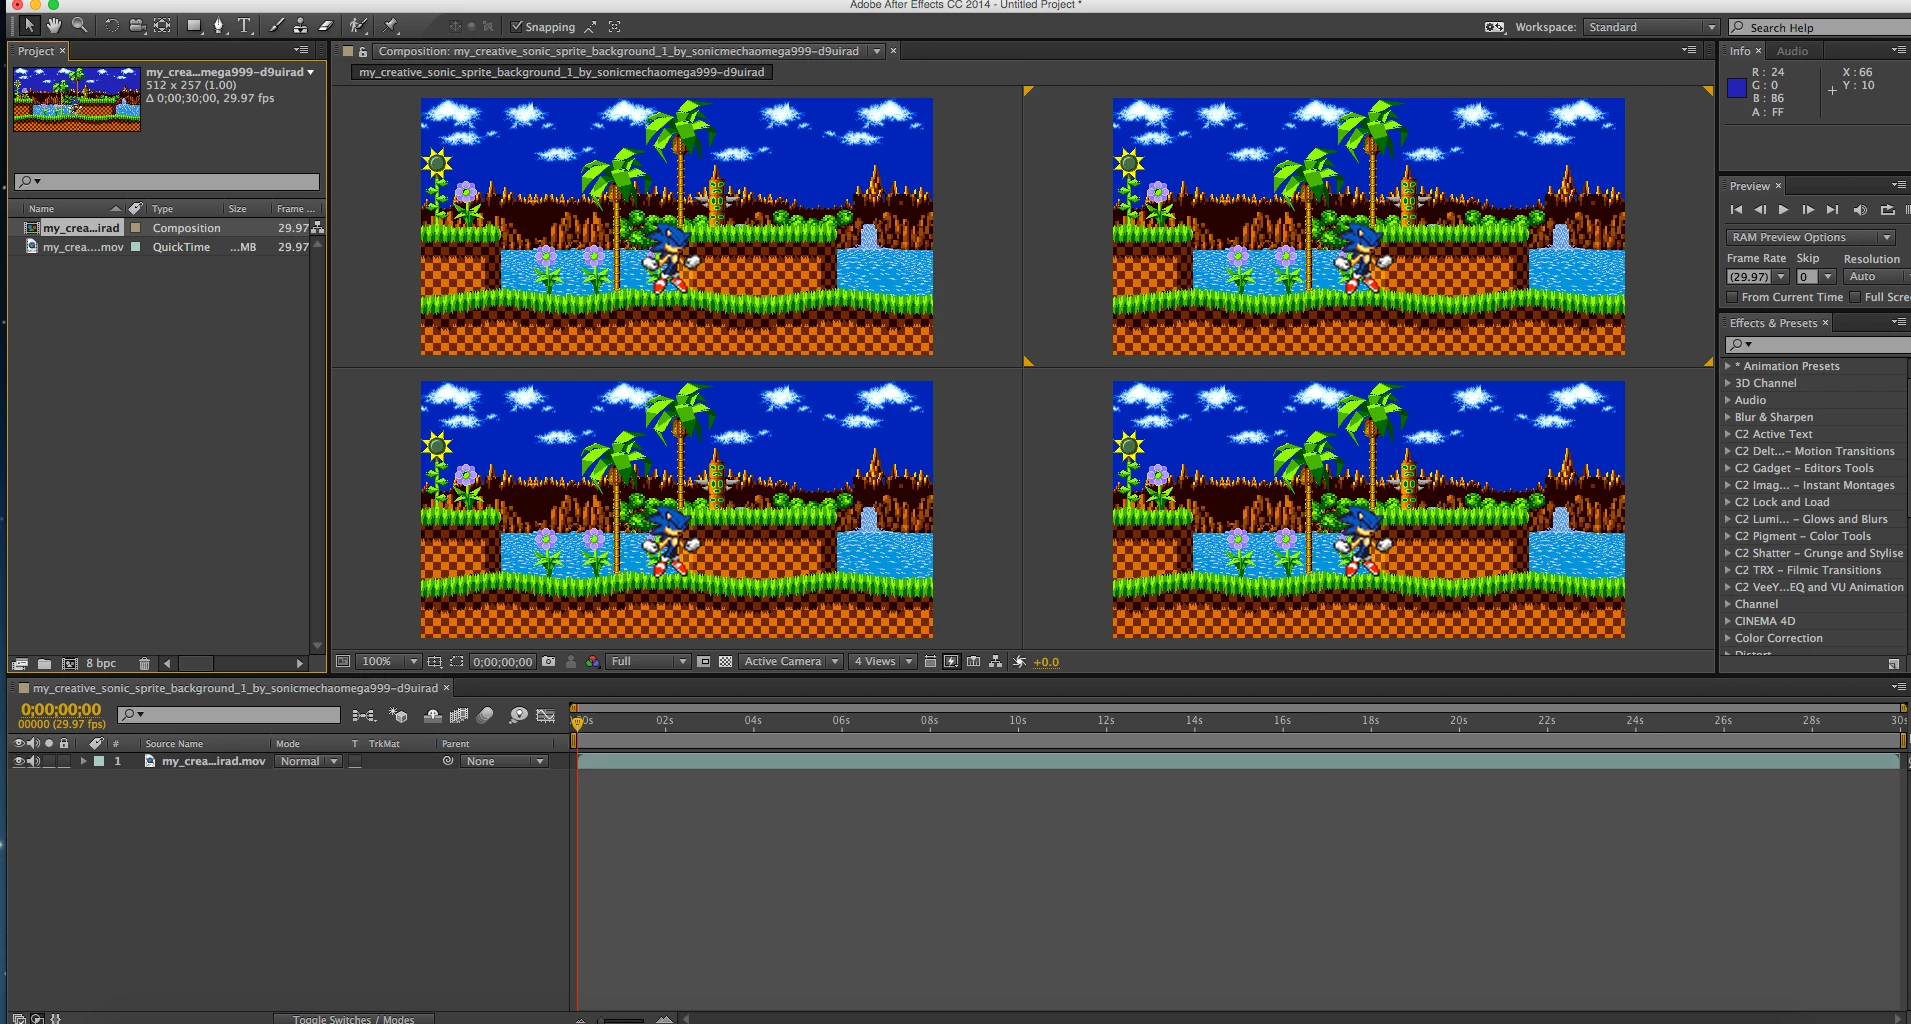Viewport: 1911px width, 1024px height.
Task: Open the Full resolution dropdown
Action: point(648,662)
